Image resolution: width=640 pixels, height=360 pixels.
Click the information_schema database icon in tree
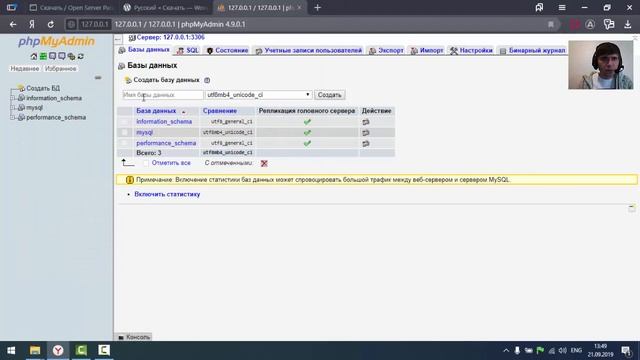coord(21,98)
